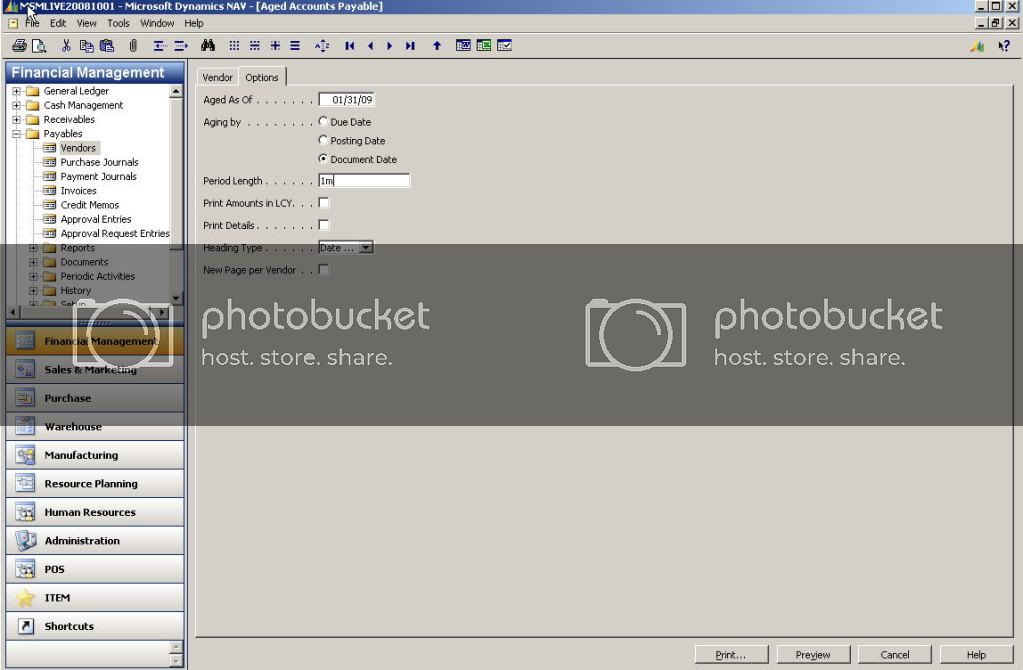Click the Field Filter dotted-grid icon
Screen dimensions: 1023x670
(234, 46)
